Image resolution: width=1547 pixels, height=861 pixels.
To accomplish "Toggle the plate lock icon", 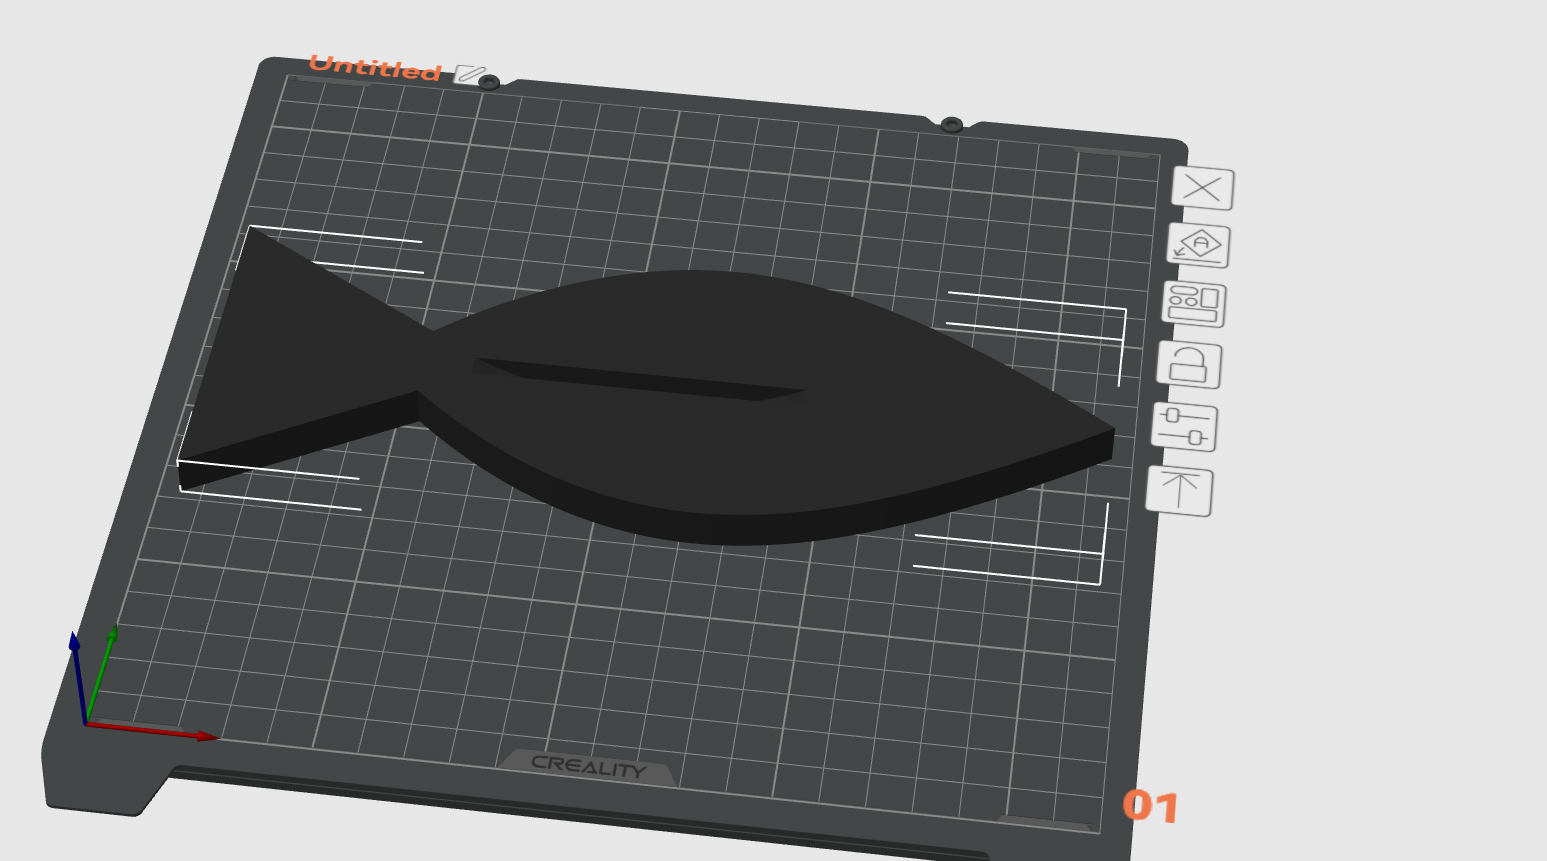I will click(x=1189, y=365).
